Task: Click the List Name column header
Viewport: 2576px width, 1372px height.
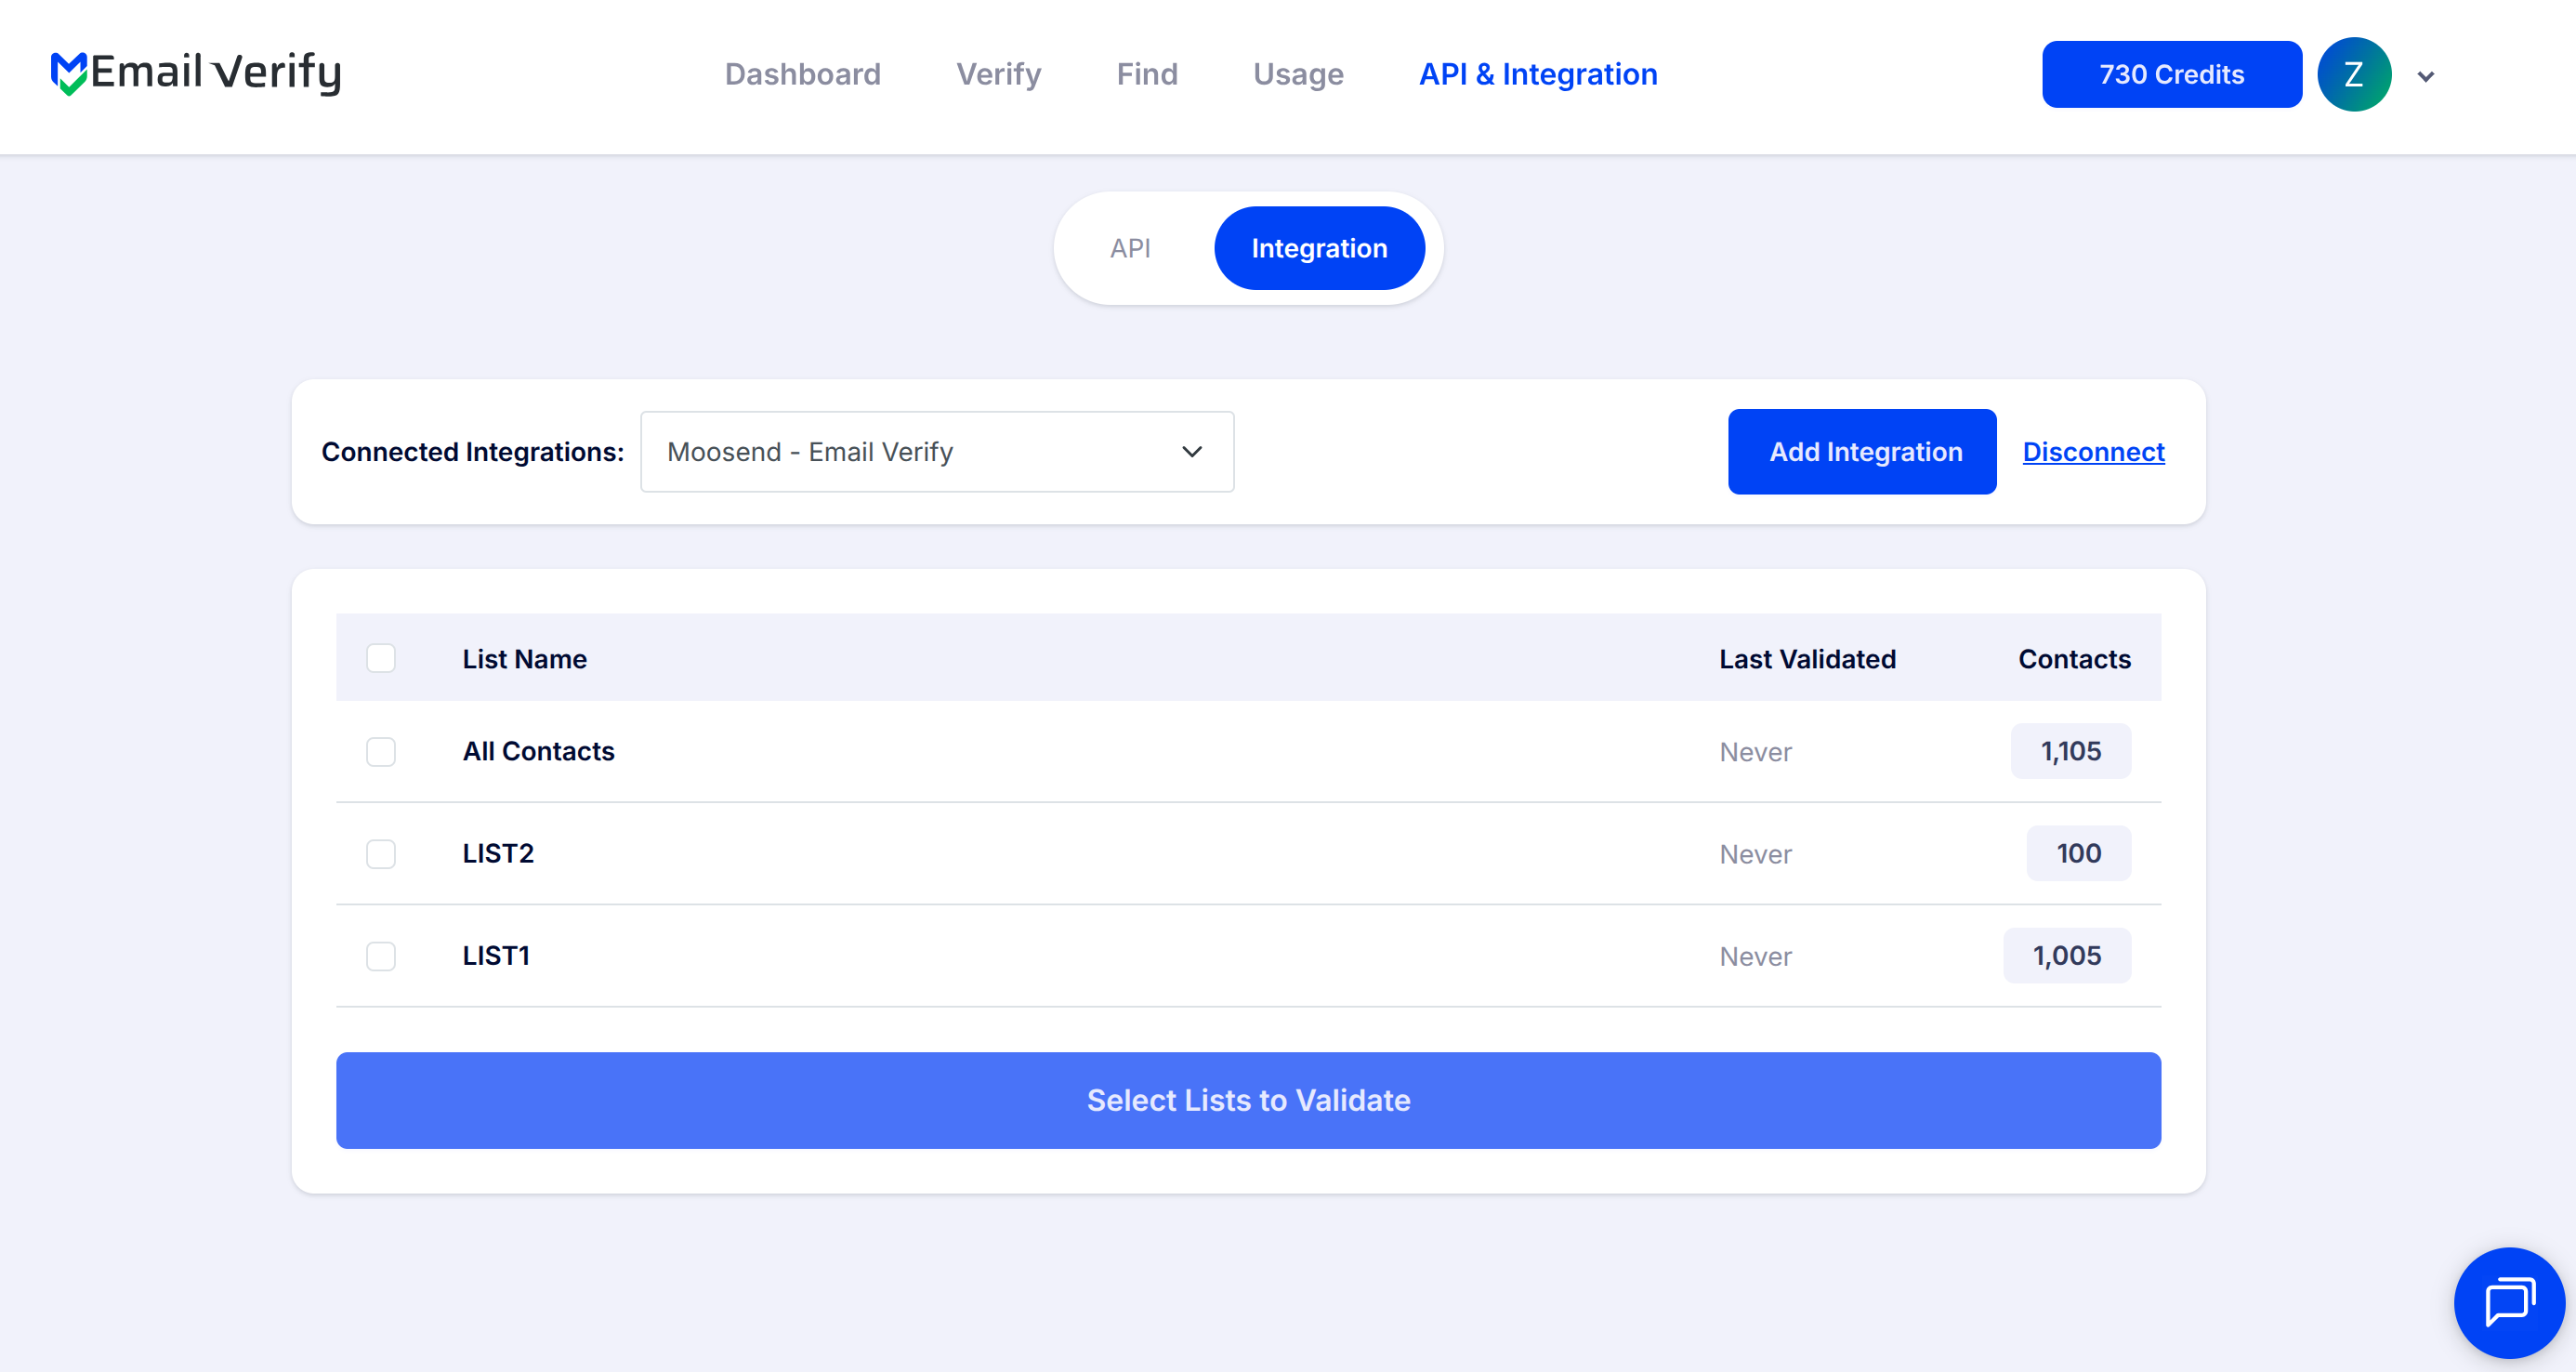Action: [524, 659]
